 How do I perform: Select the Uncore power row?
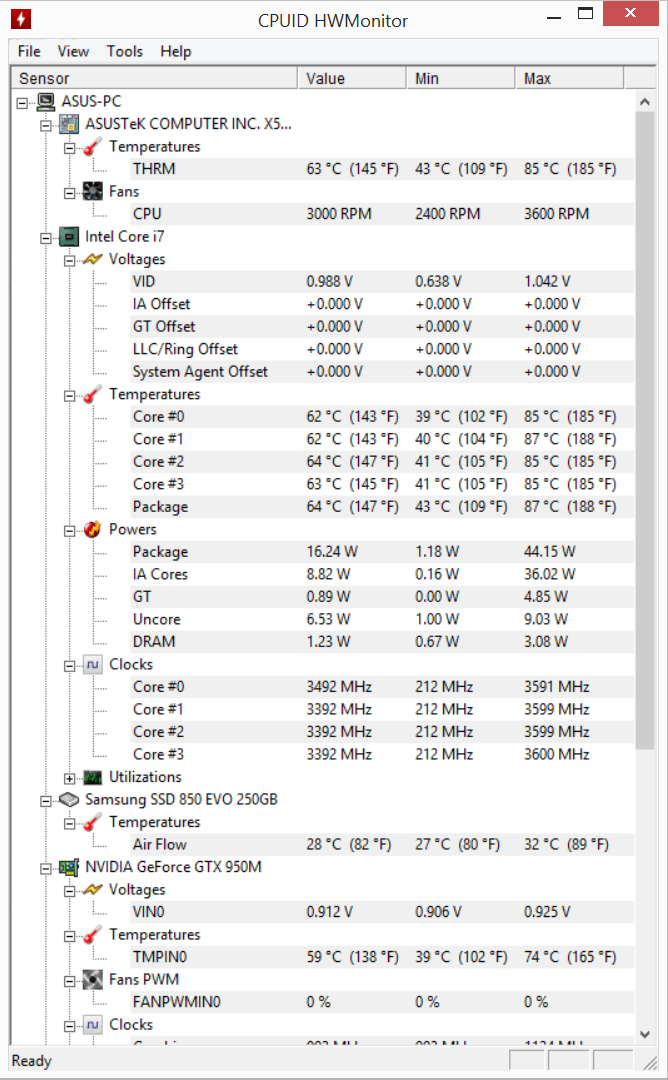click(x=381, y=620)
